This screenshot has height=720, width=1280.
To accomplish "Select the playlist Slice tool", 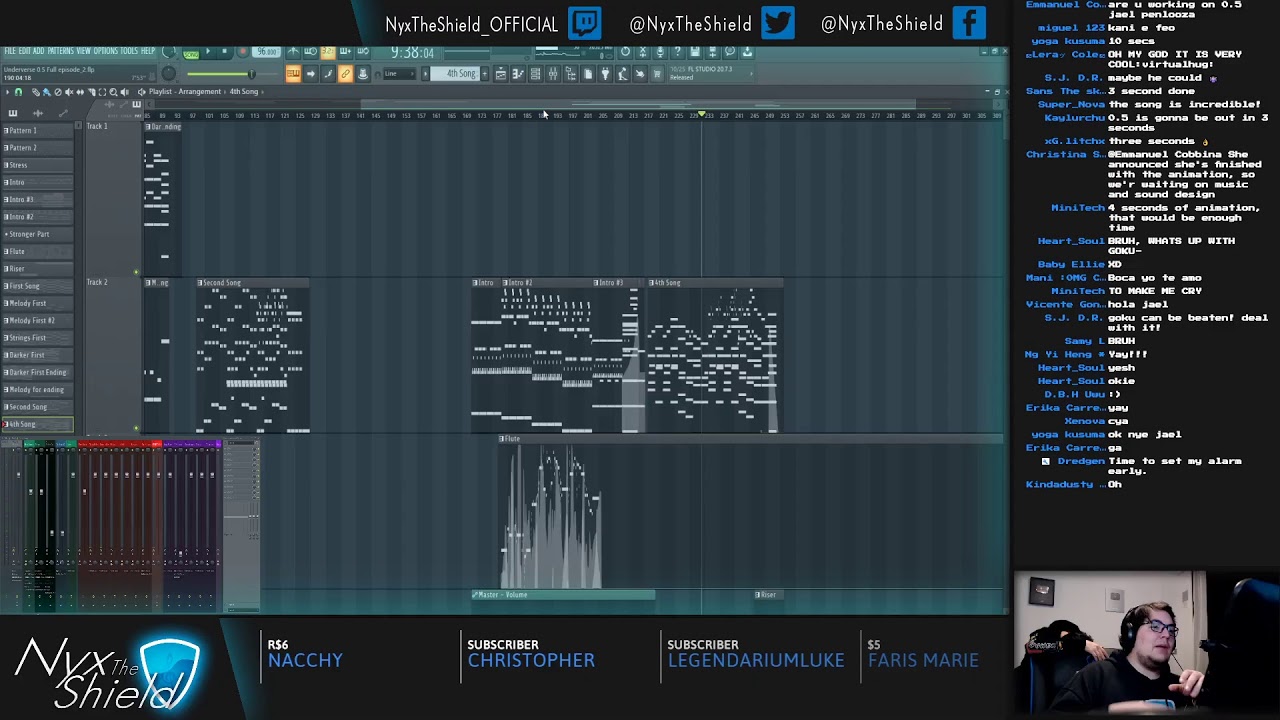I will coord(91,92).
